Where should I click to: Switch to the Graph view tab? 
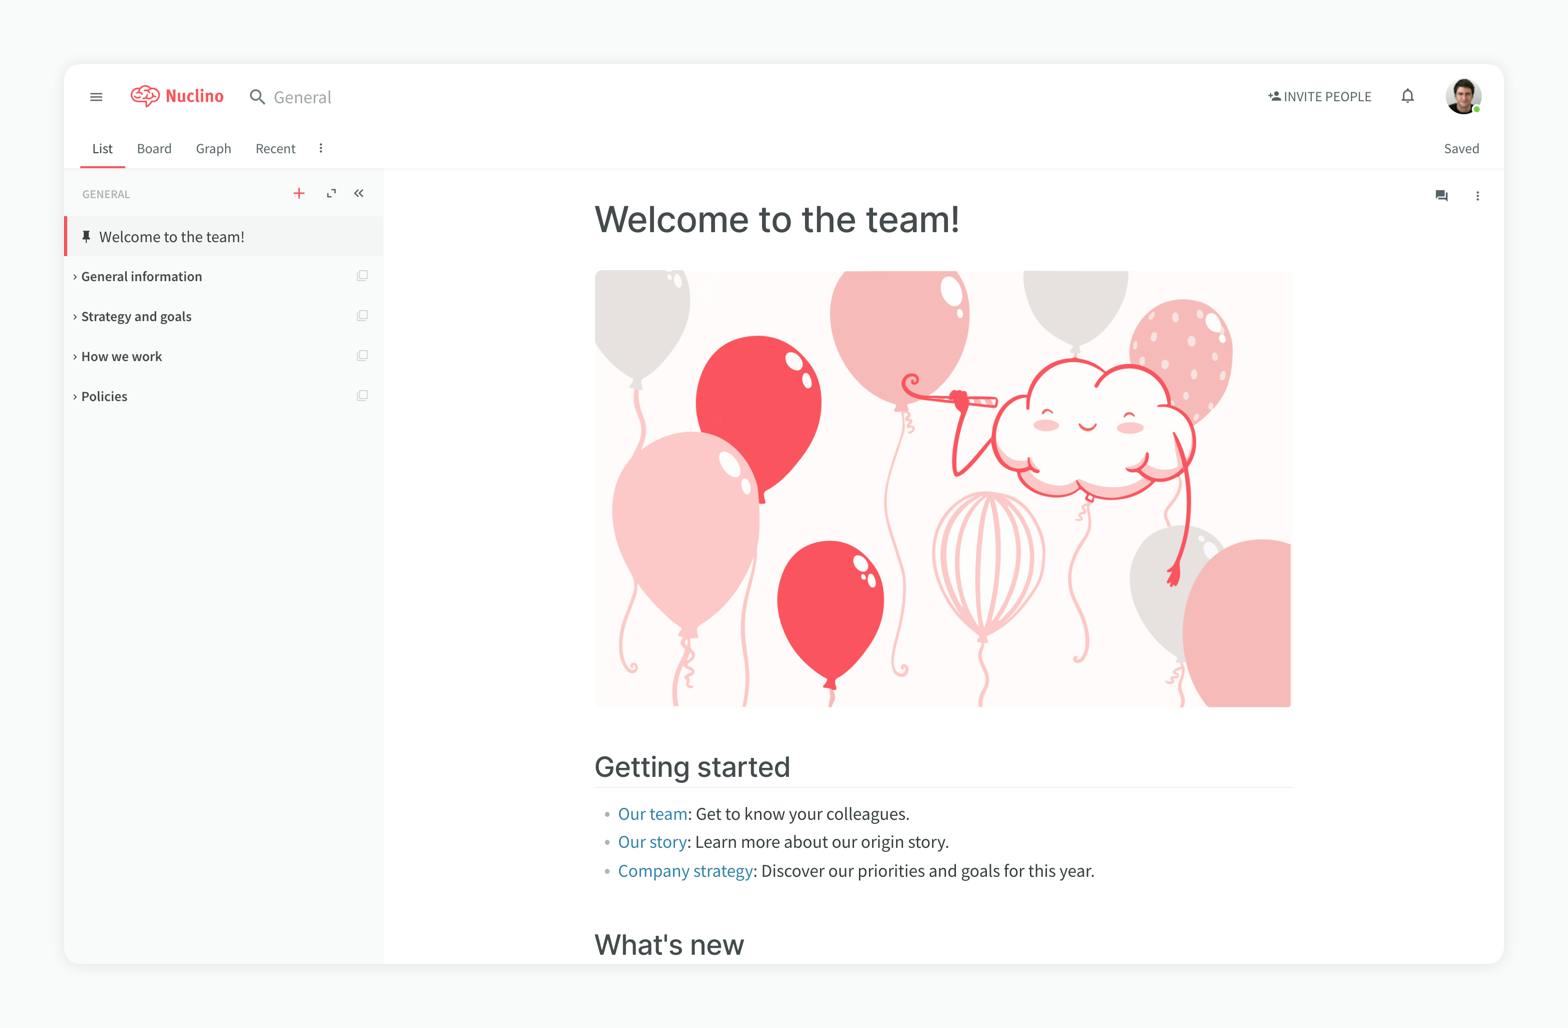click(213, 148)
